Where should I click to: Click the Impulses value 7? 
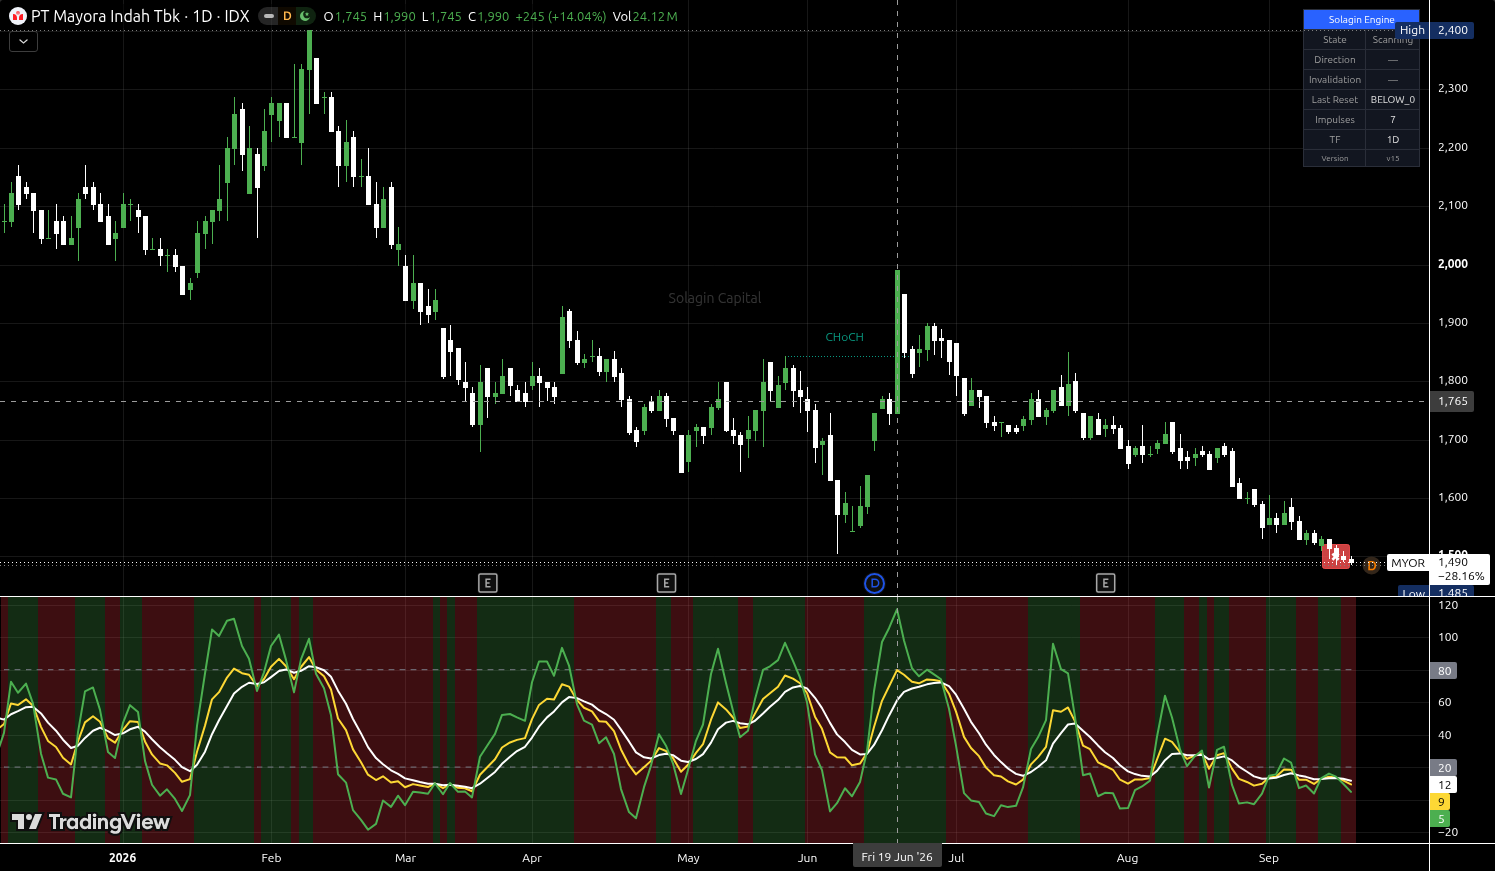tap(1393, 120)
